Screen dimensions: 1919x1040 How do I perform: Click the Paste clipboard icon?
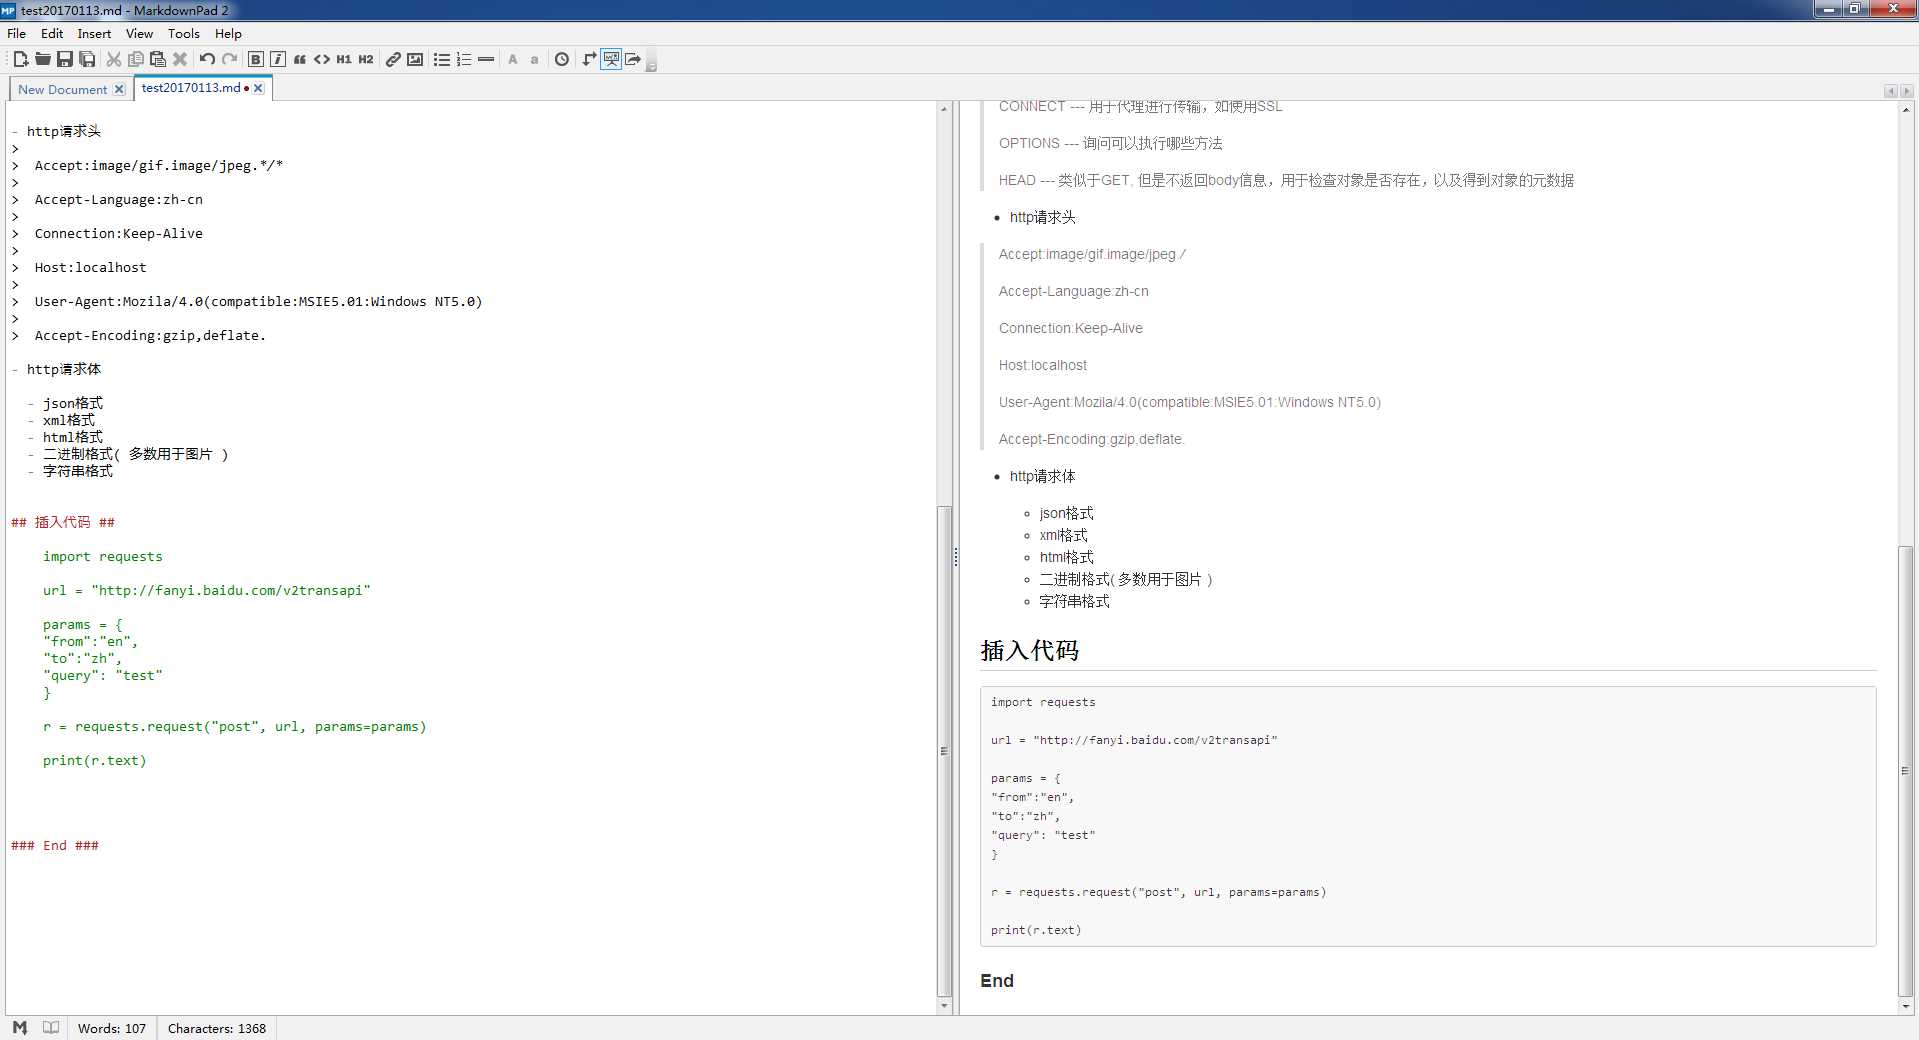tap(158, 60)
